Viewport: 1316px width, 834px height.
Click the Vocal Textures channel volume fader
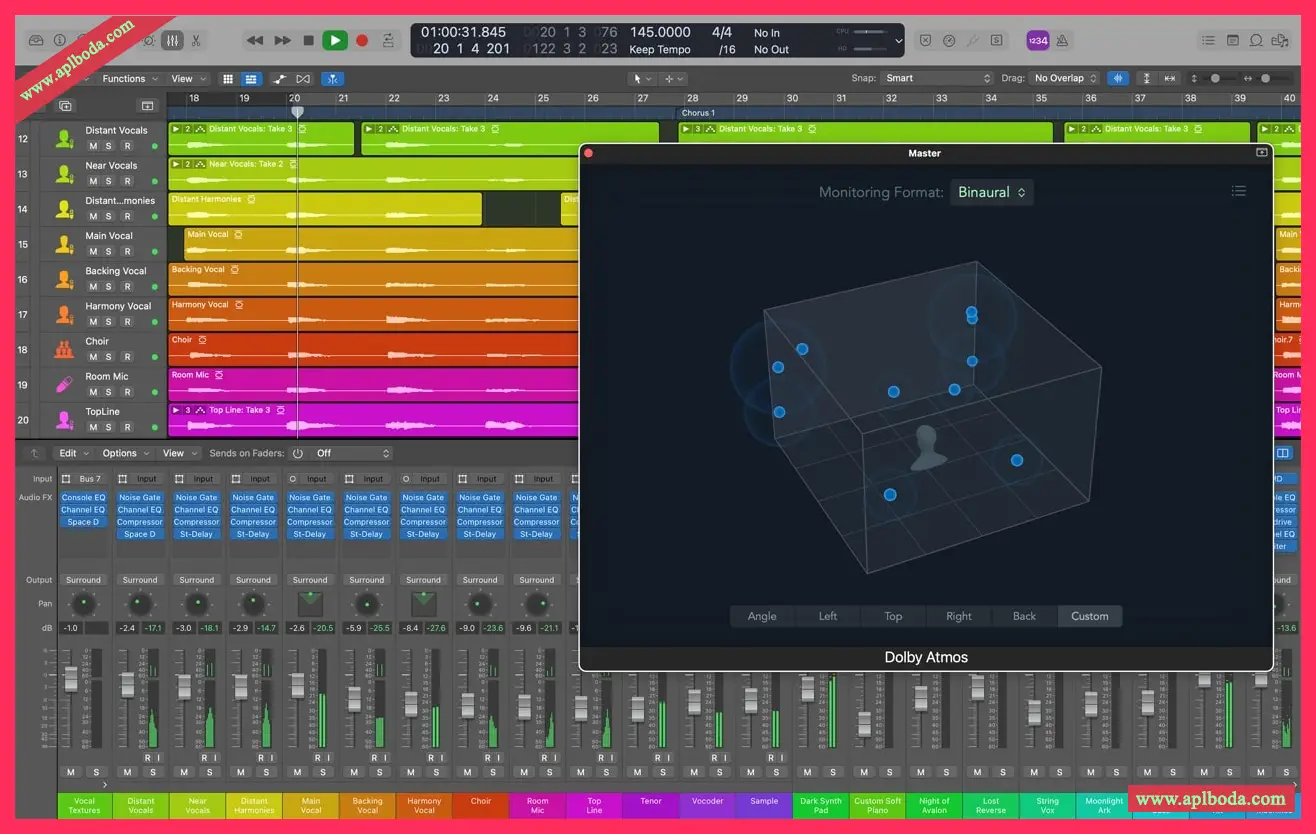pyautogui.click(x=71, y=679)
